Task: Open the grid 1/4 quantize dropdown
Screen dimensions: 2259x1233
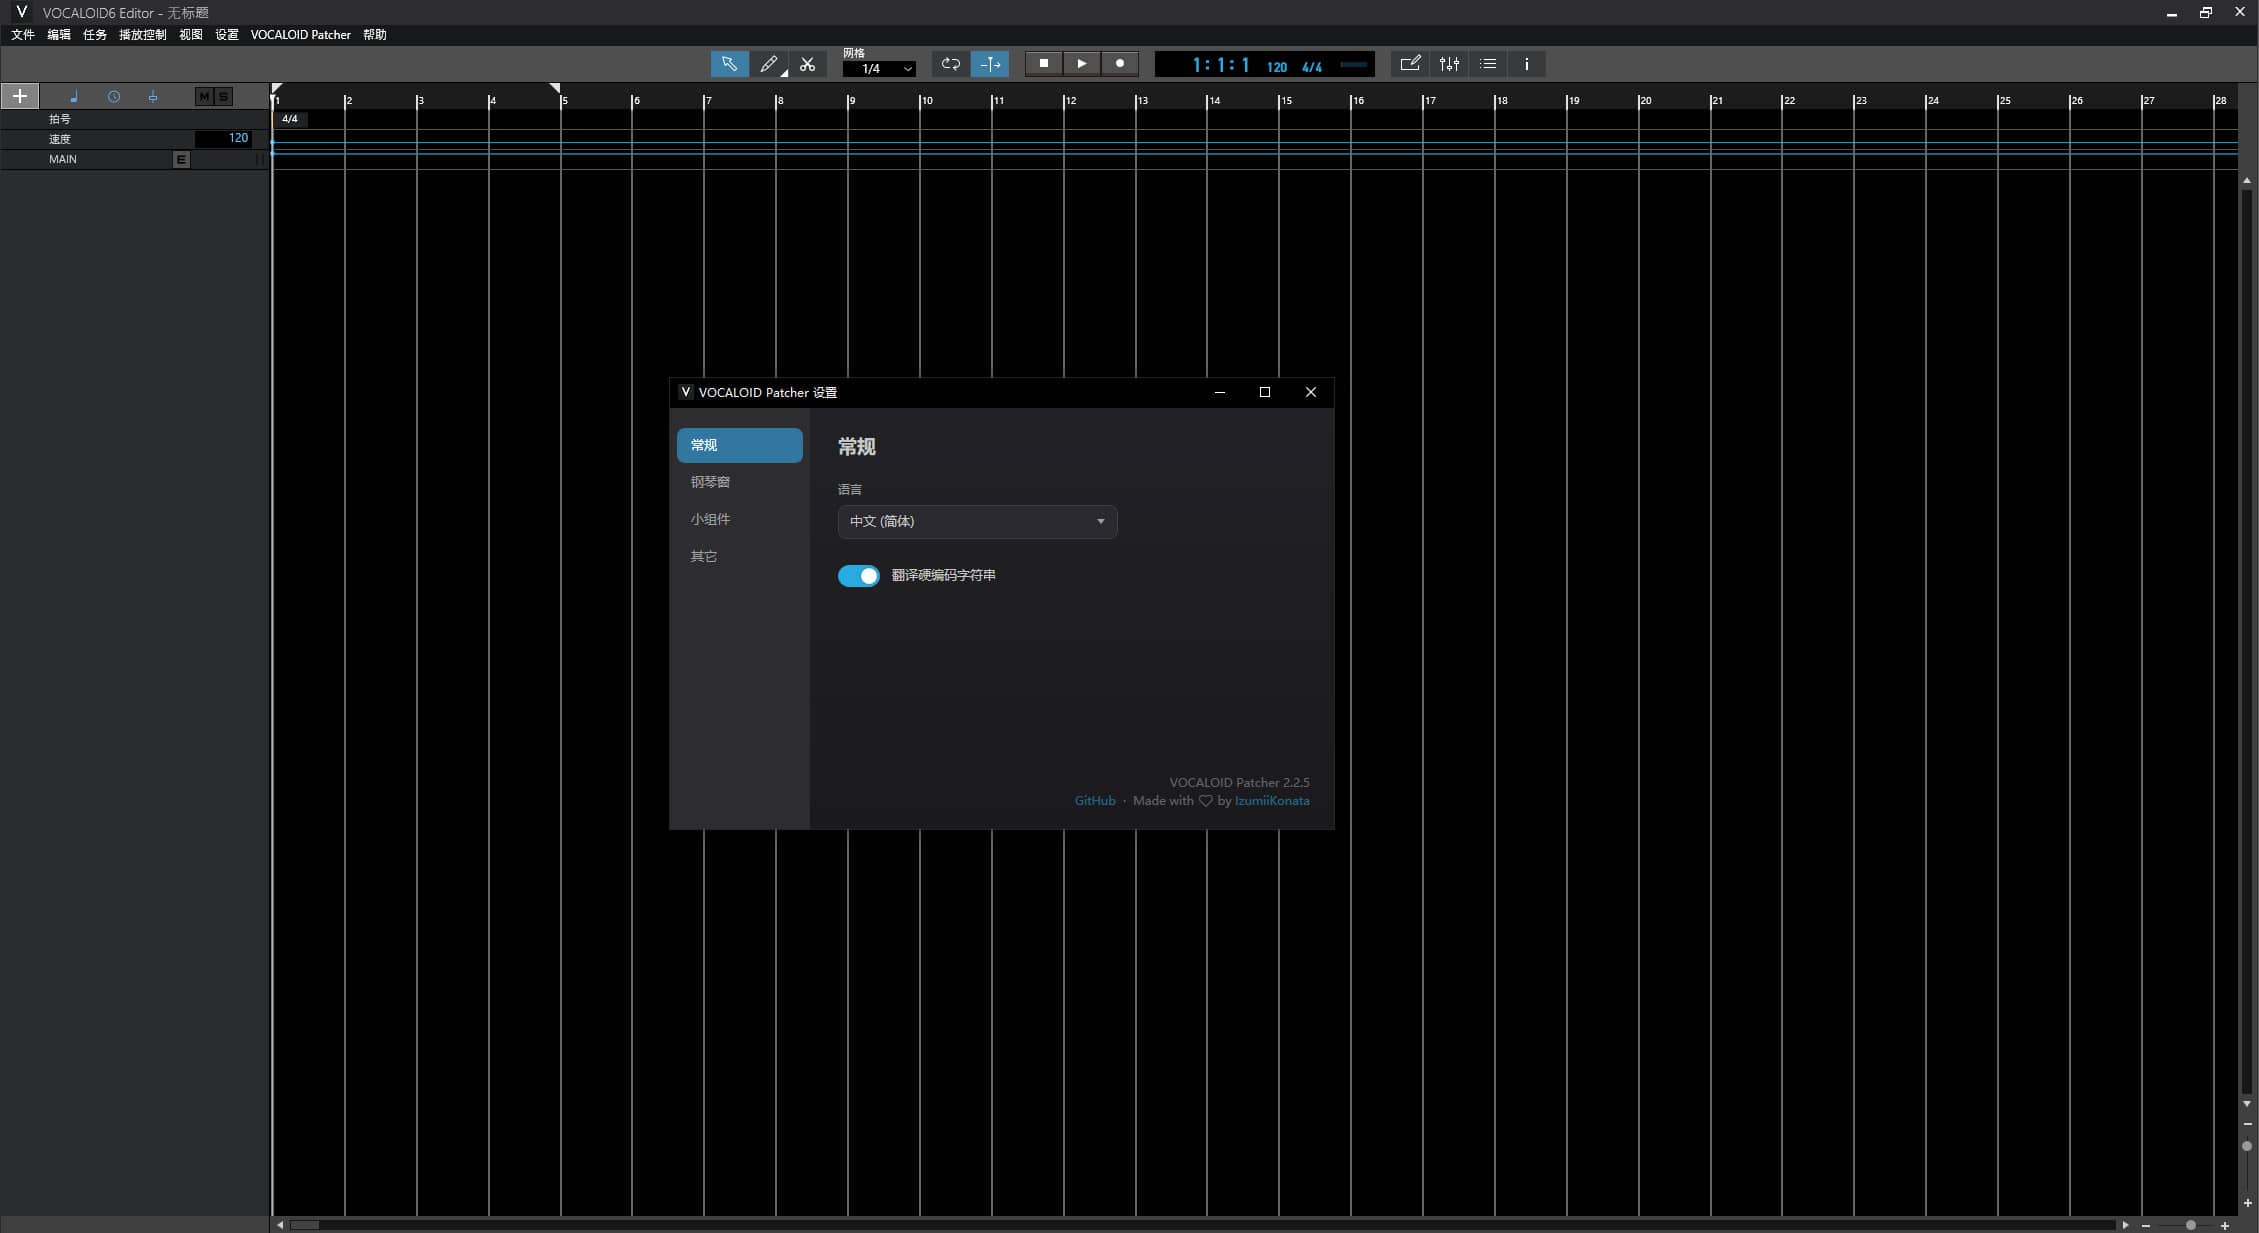Action: [x=879, y=69]
